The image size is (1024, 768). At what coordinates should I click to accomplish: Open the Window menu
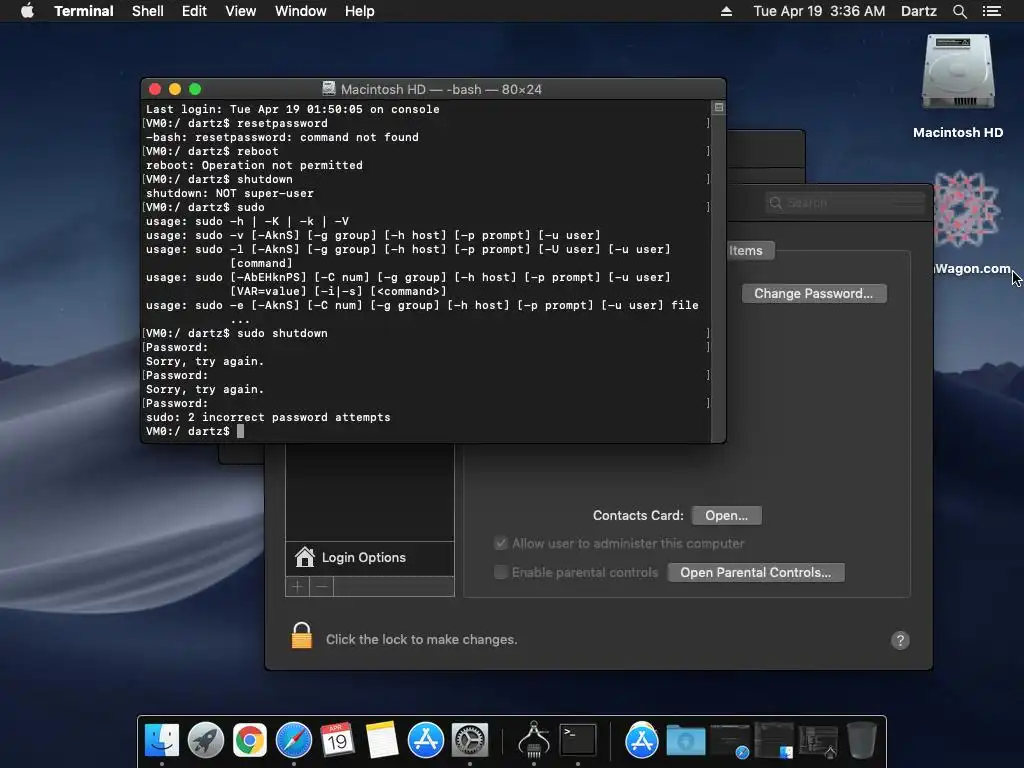[300, 11]
